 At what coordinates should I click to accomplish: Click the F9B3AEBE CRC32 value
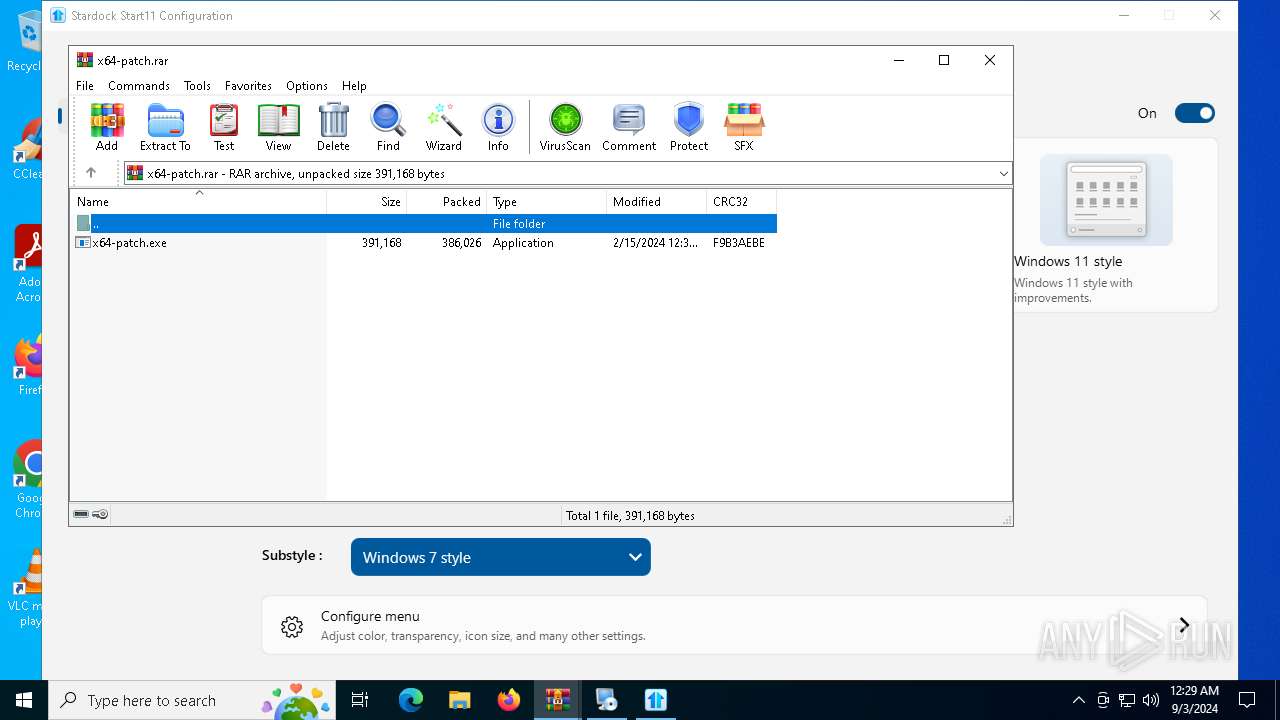[739, 243]
